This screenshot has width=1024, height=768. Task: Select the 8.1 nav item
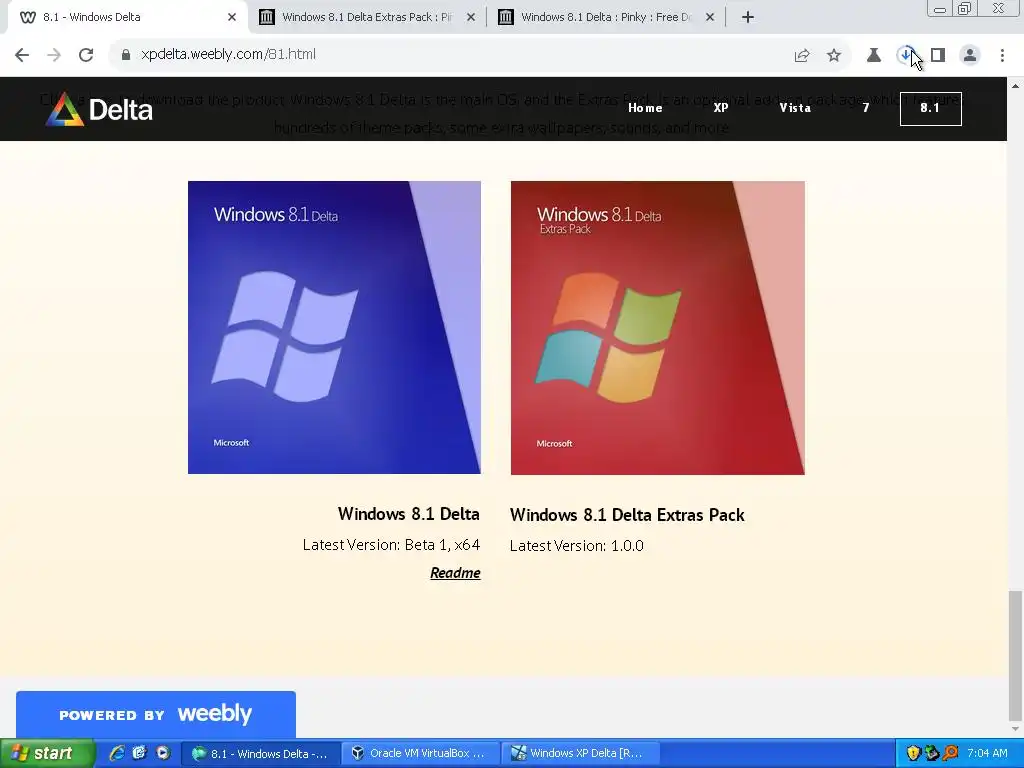click(x=930, y=108)
